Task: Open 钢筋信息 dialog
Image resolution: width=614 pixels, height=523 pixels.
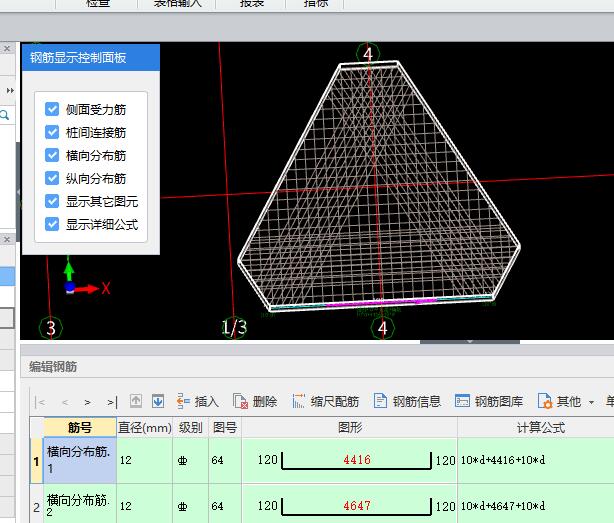Action: click(407, 401)
